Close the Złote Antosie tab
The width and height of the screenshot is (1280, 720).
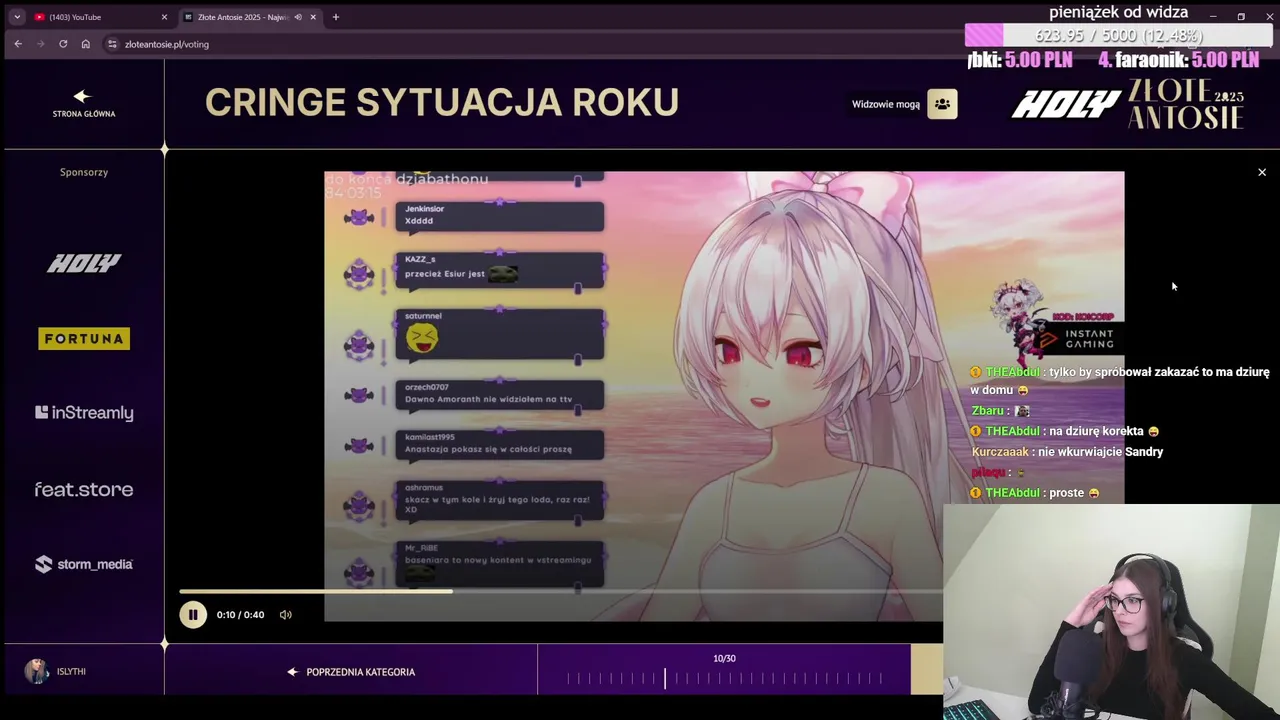click(x=313, y=17)
